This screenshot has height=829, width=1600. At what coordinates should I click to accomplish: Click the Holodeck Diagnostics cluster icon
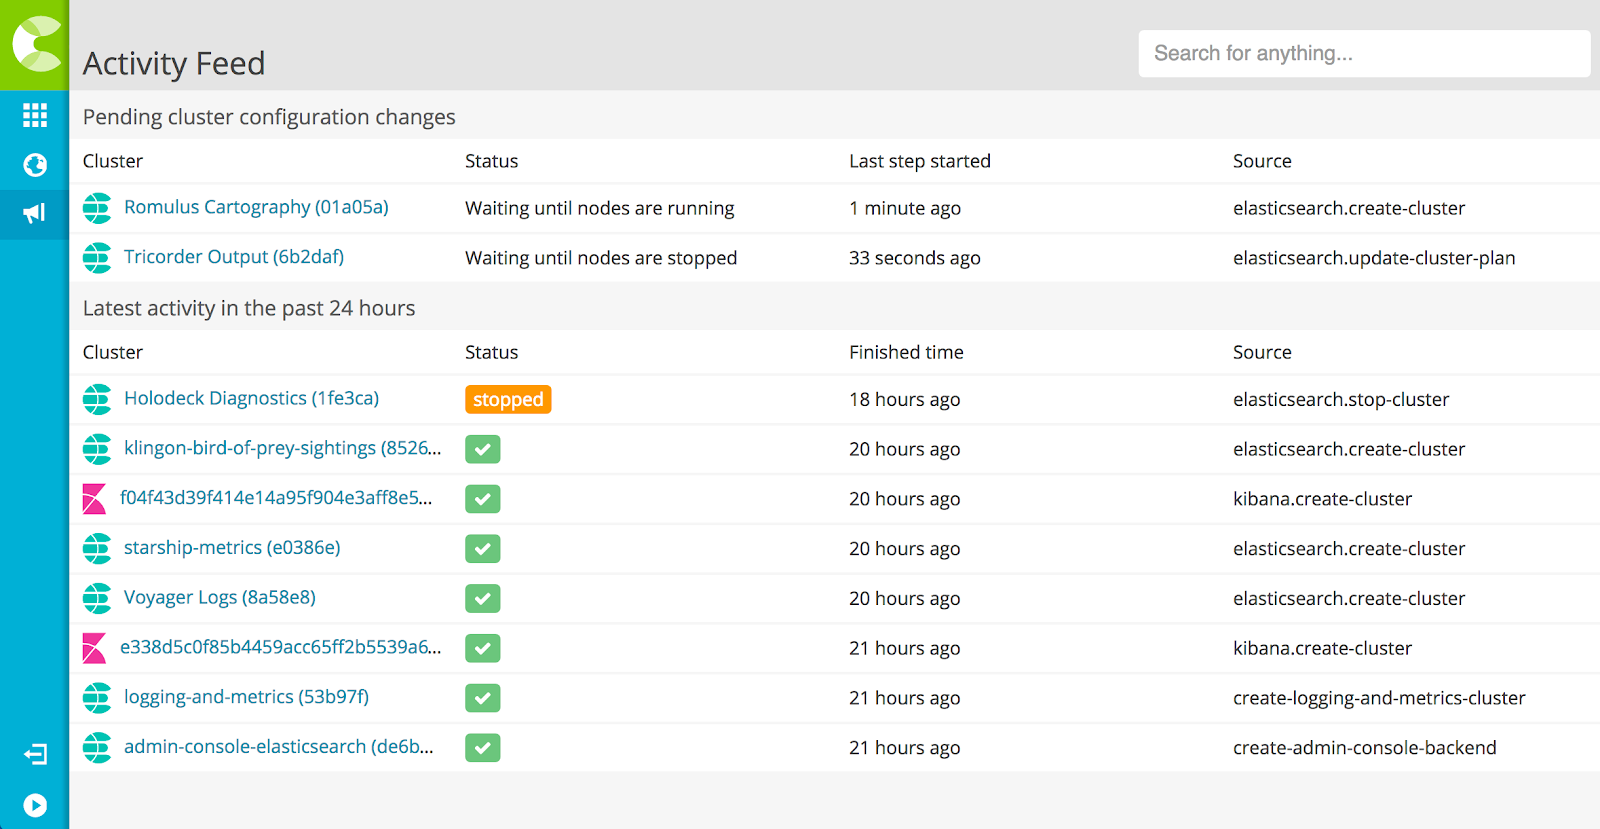tap(97, 399)
